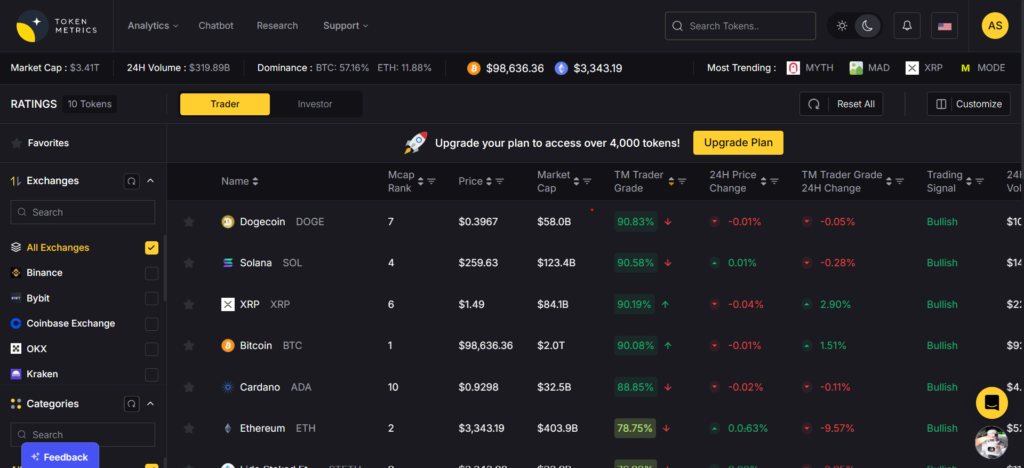Open Price column filter
This screenshot has width=1024, height=468.
[x=500, y=181]
